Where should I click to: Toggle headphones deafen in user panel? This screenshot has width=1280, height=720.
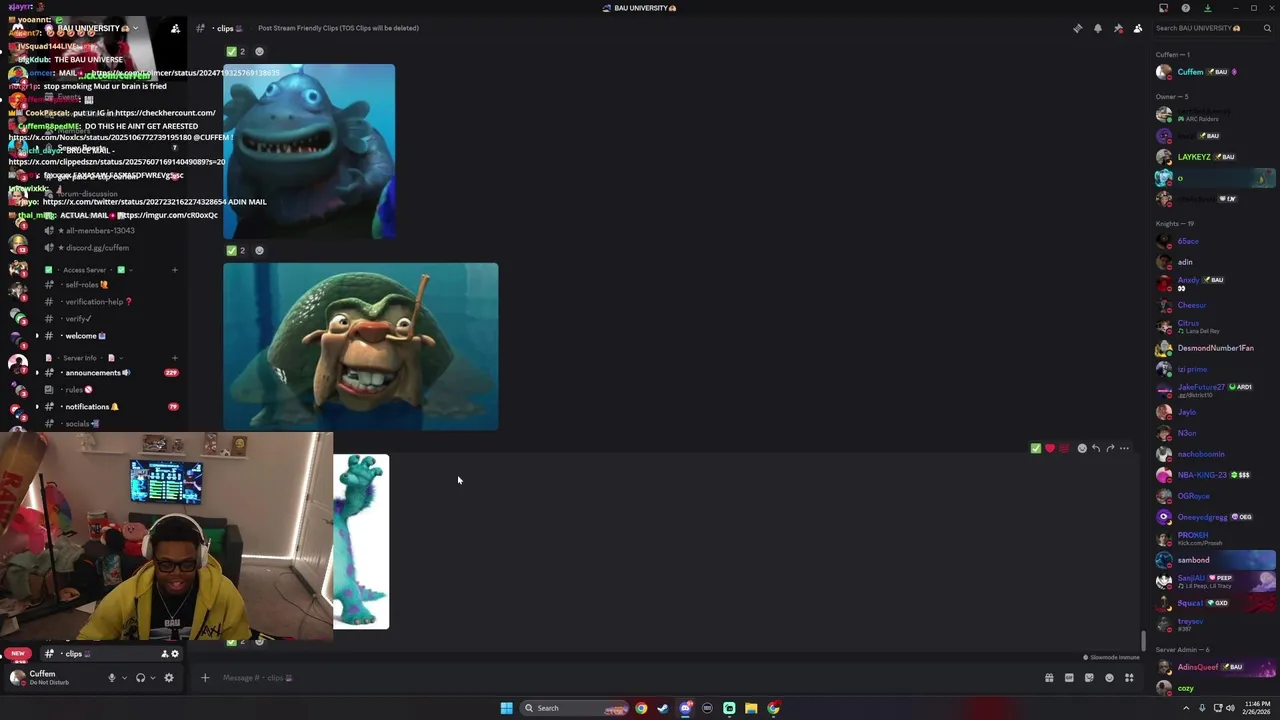point(140,678)
